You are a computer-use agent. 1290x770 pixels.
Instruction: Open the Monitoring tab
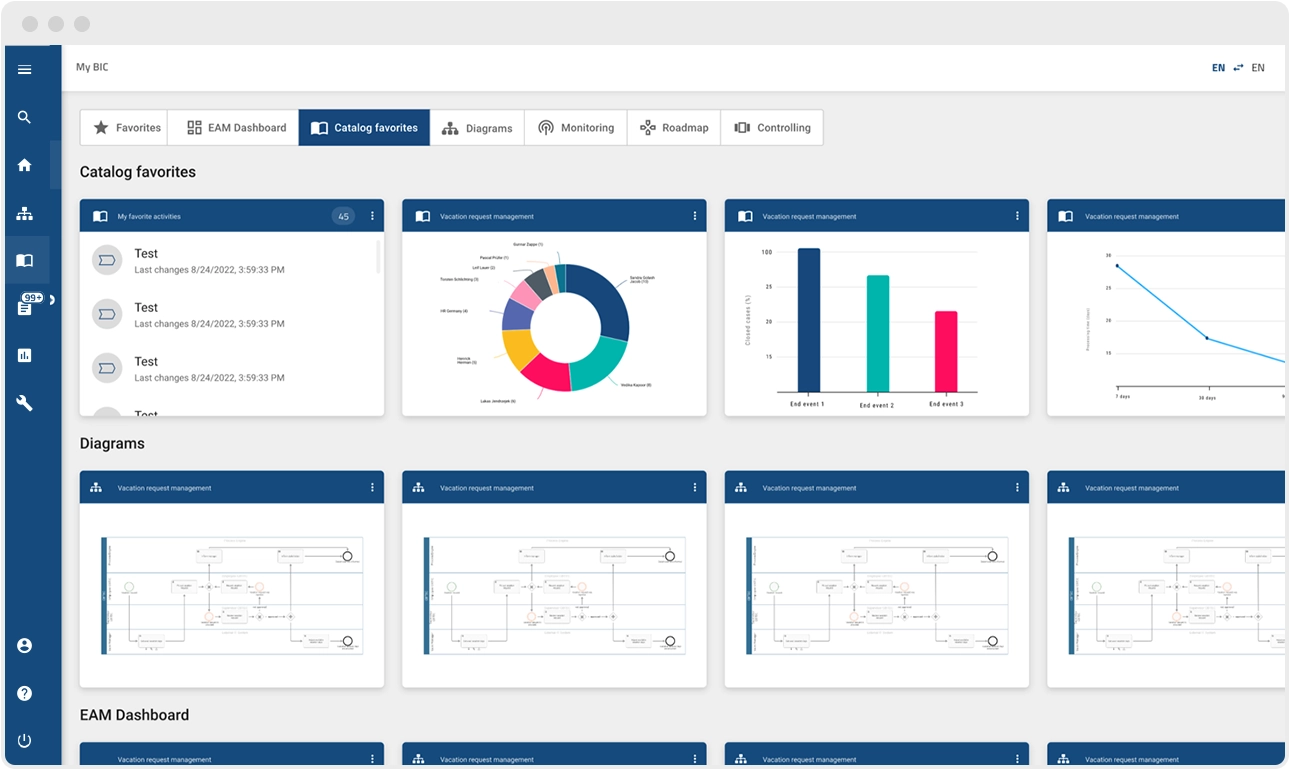[x=576, y=128]
